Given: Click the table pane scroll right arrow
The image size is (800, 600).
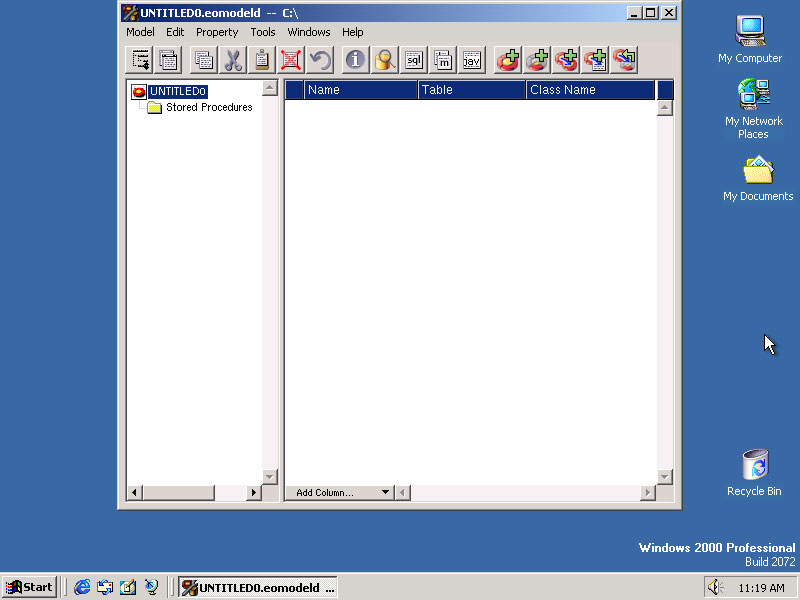Looking at the screenshot, I should 647,492.
